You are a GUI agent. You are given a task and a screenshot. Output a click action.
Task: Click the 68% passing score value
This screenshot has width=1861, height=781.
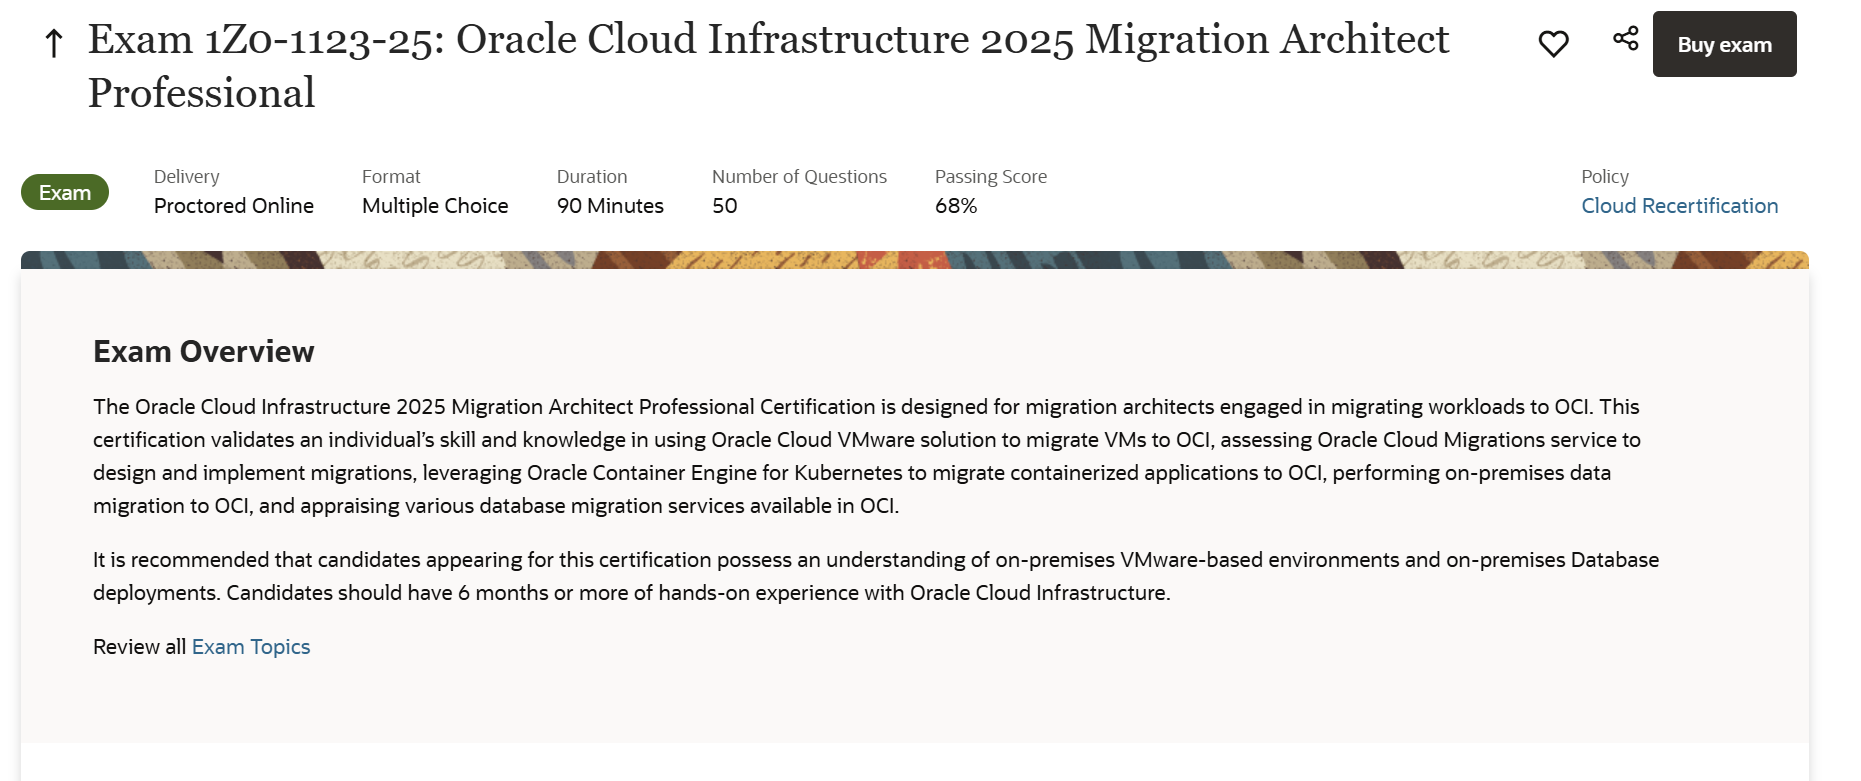[x=956, y=206]
